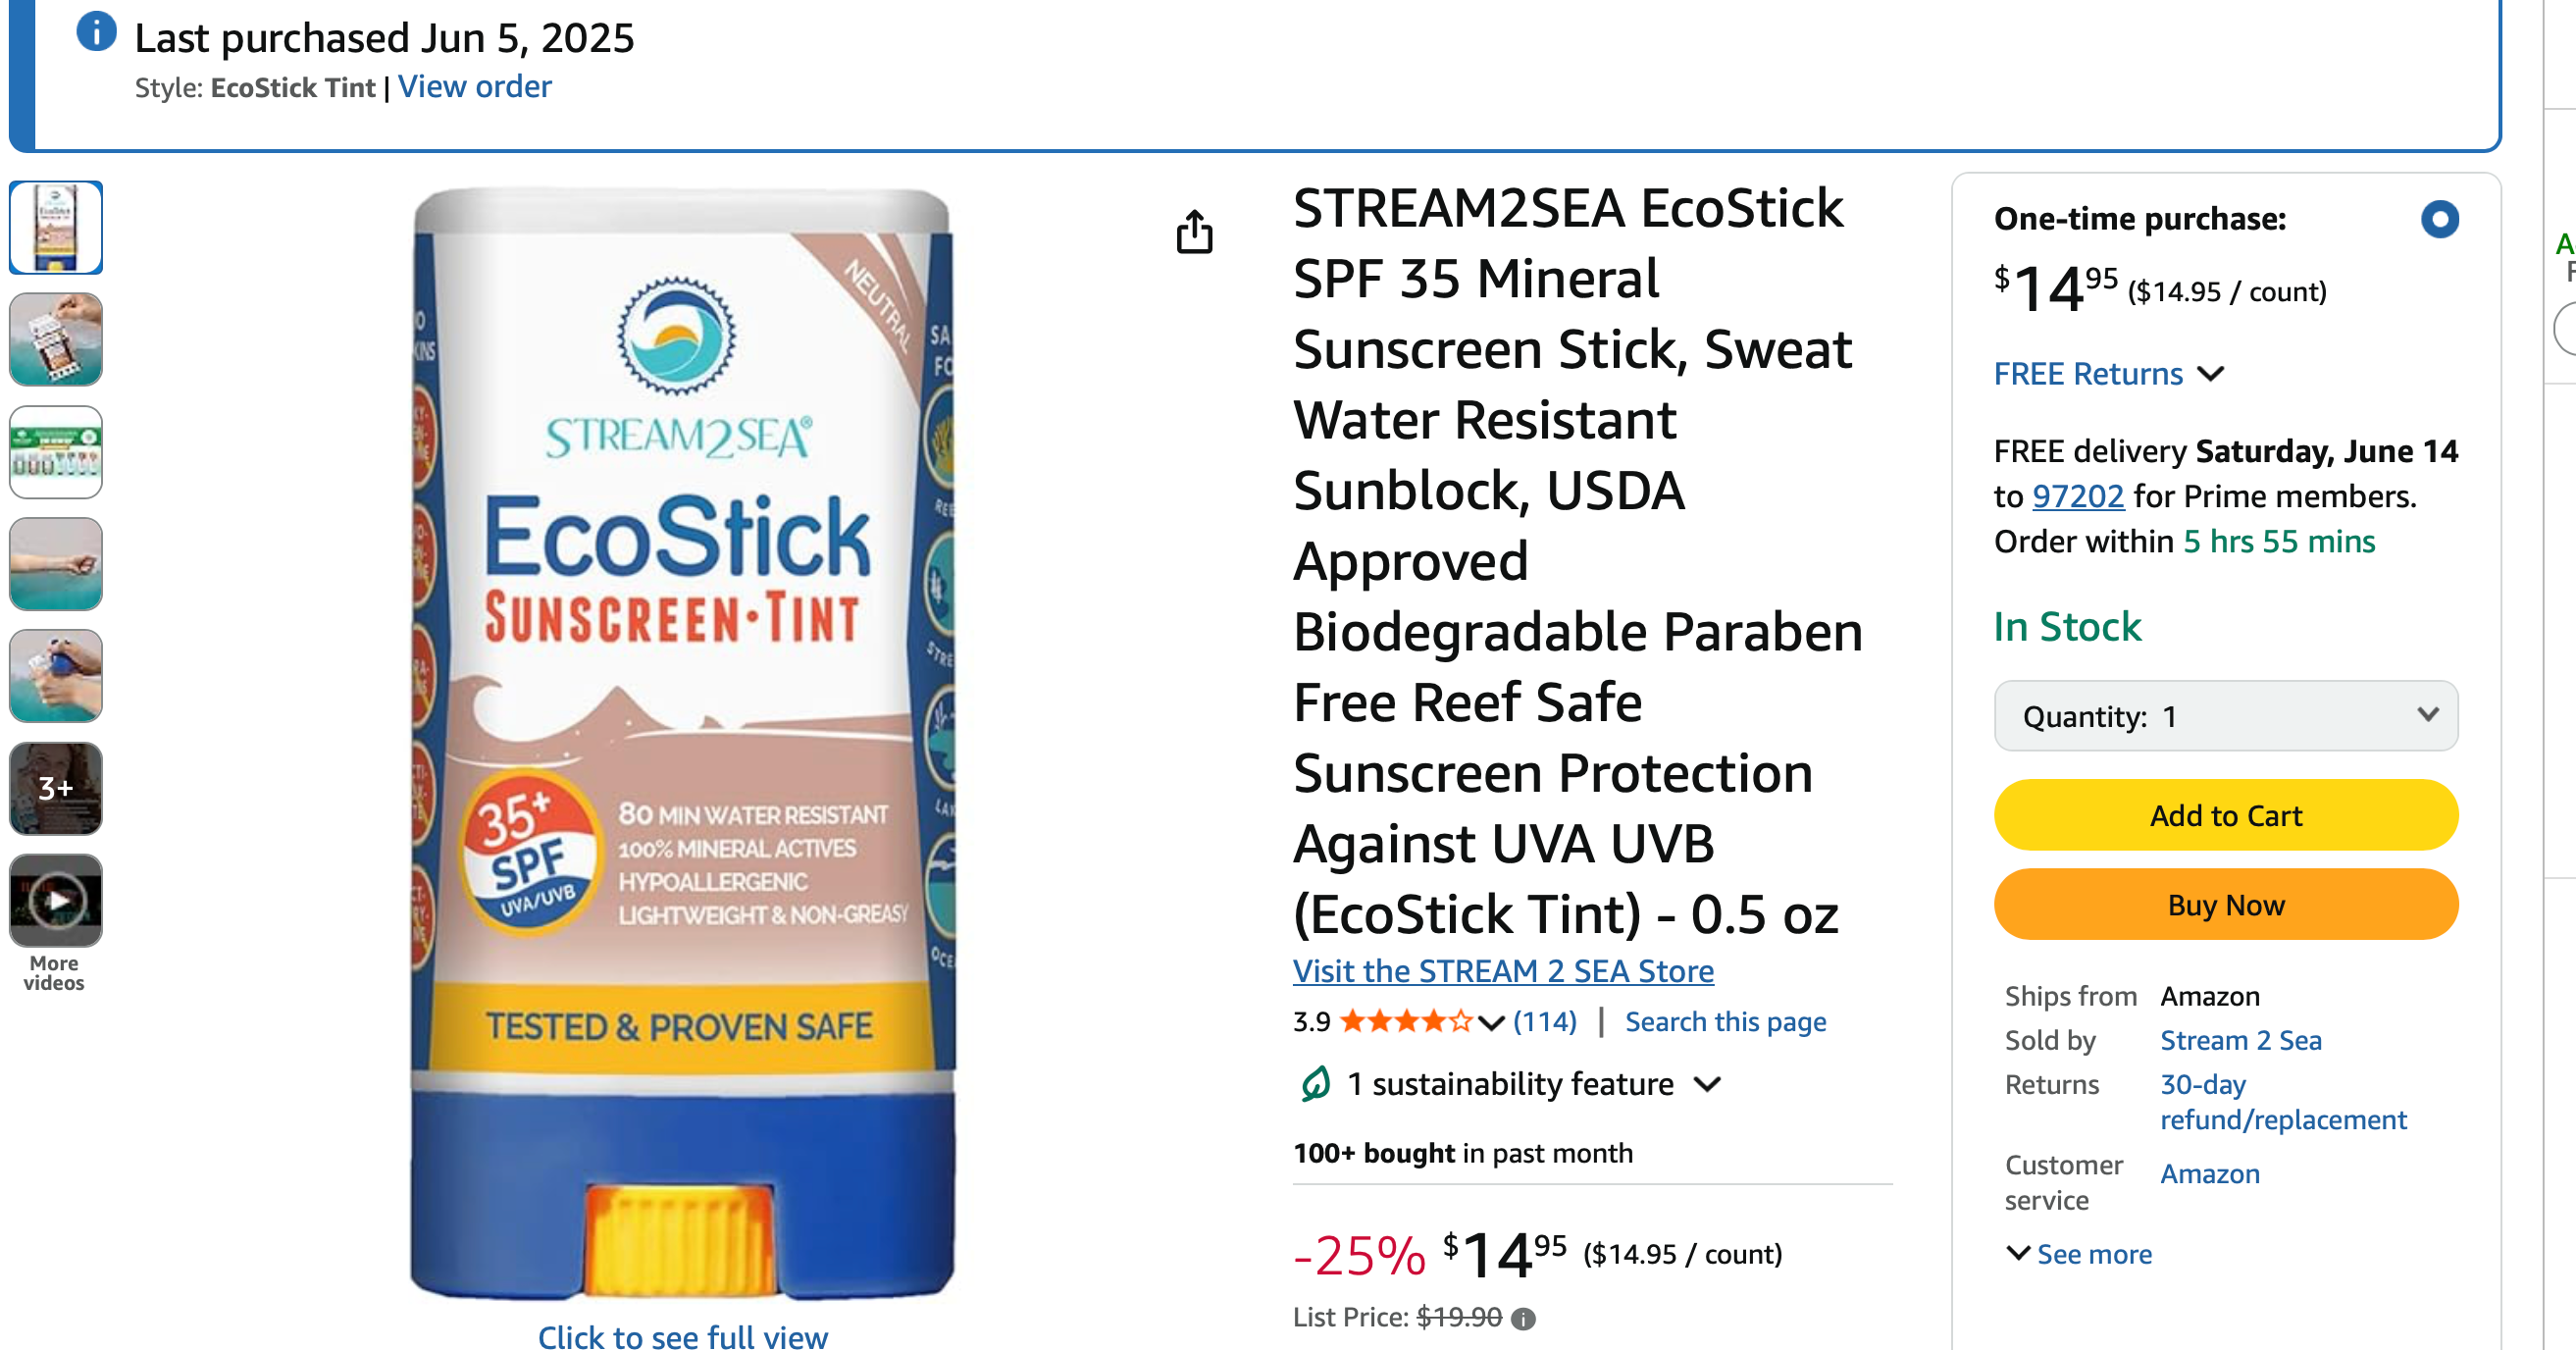2576x1350 pixels.
Task: Play the product video thumbnail
Action: click(x=56, y=900)
